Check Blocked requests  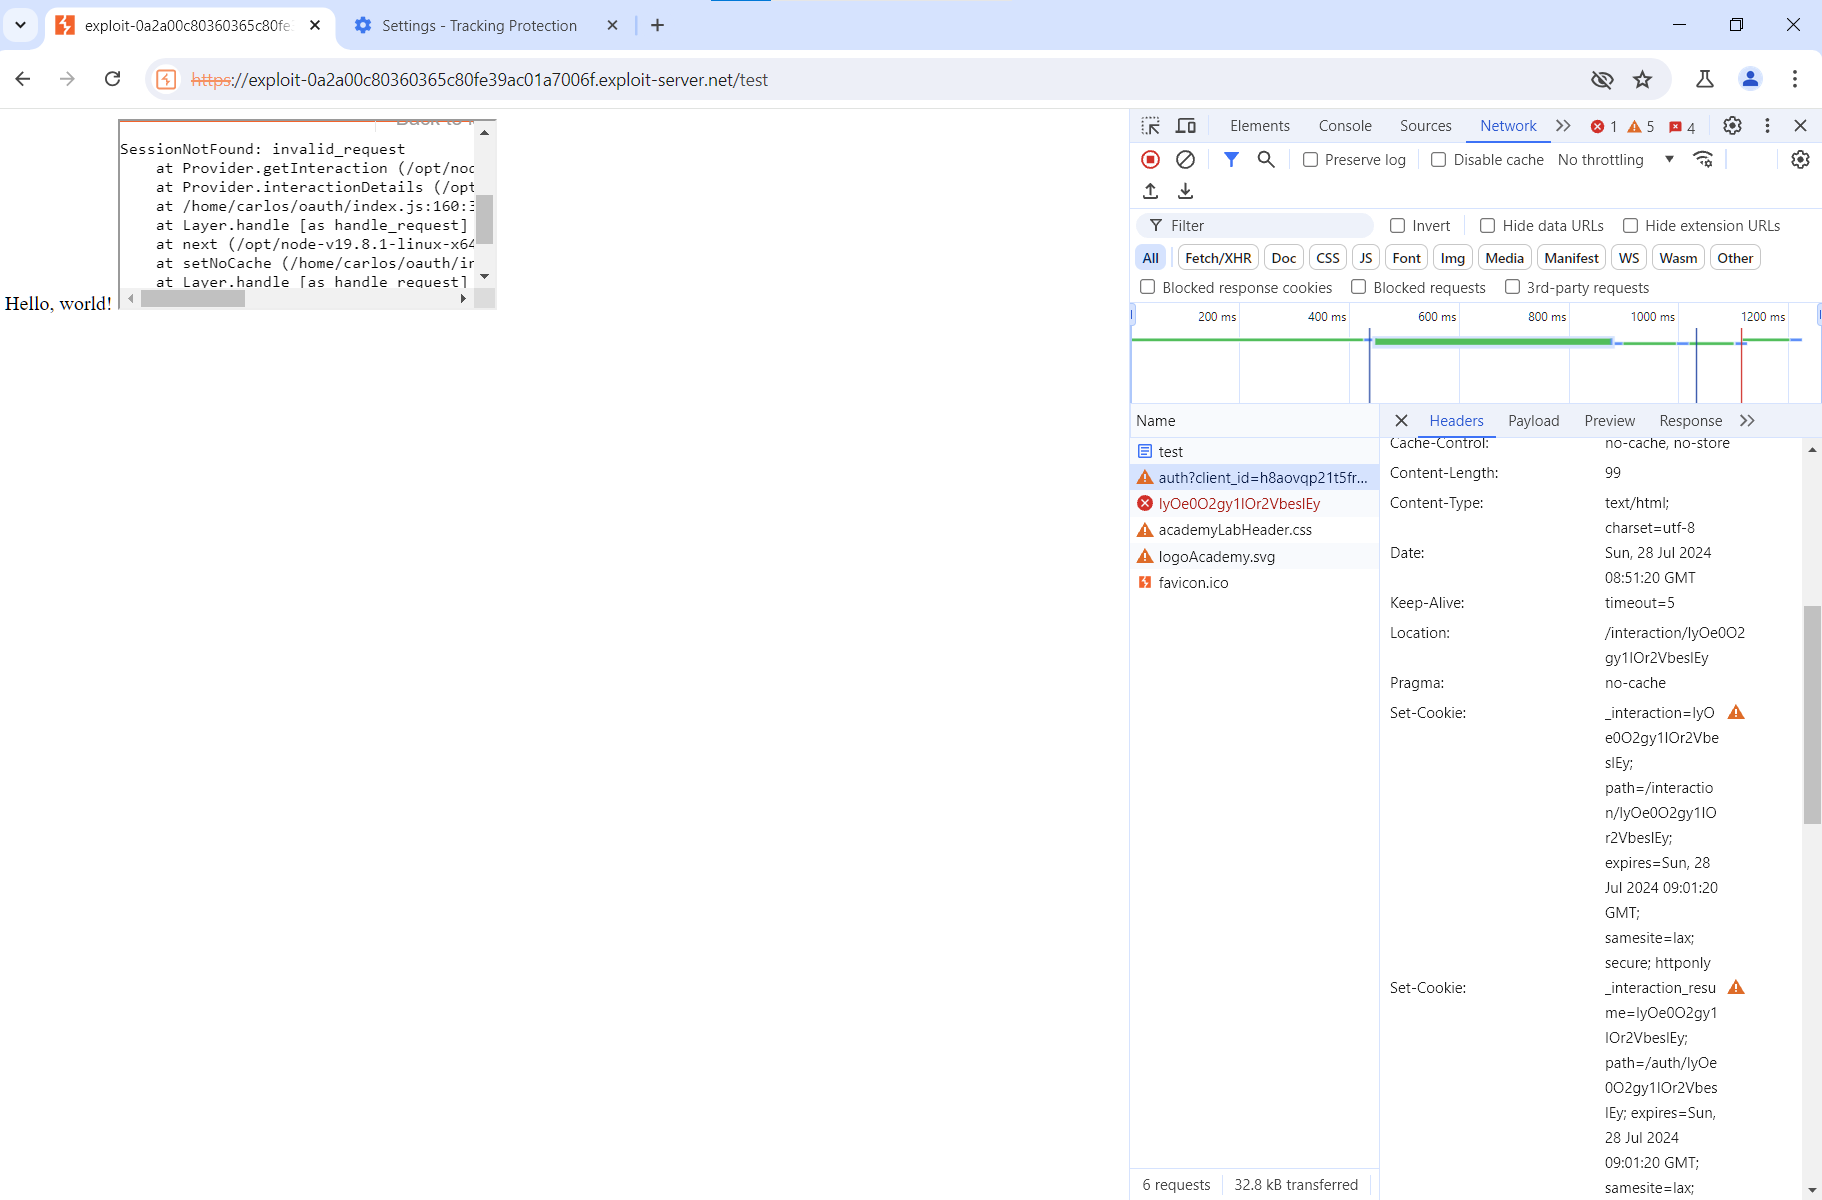pyautogui.click(x=1359, y=288)
